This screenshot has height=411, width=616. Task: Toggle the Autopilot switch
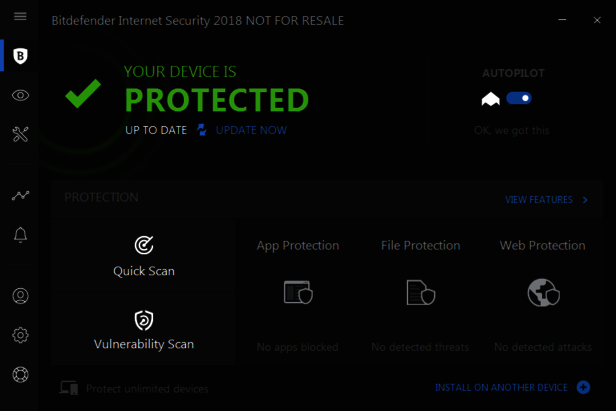point(519,98)
